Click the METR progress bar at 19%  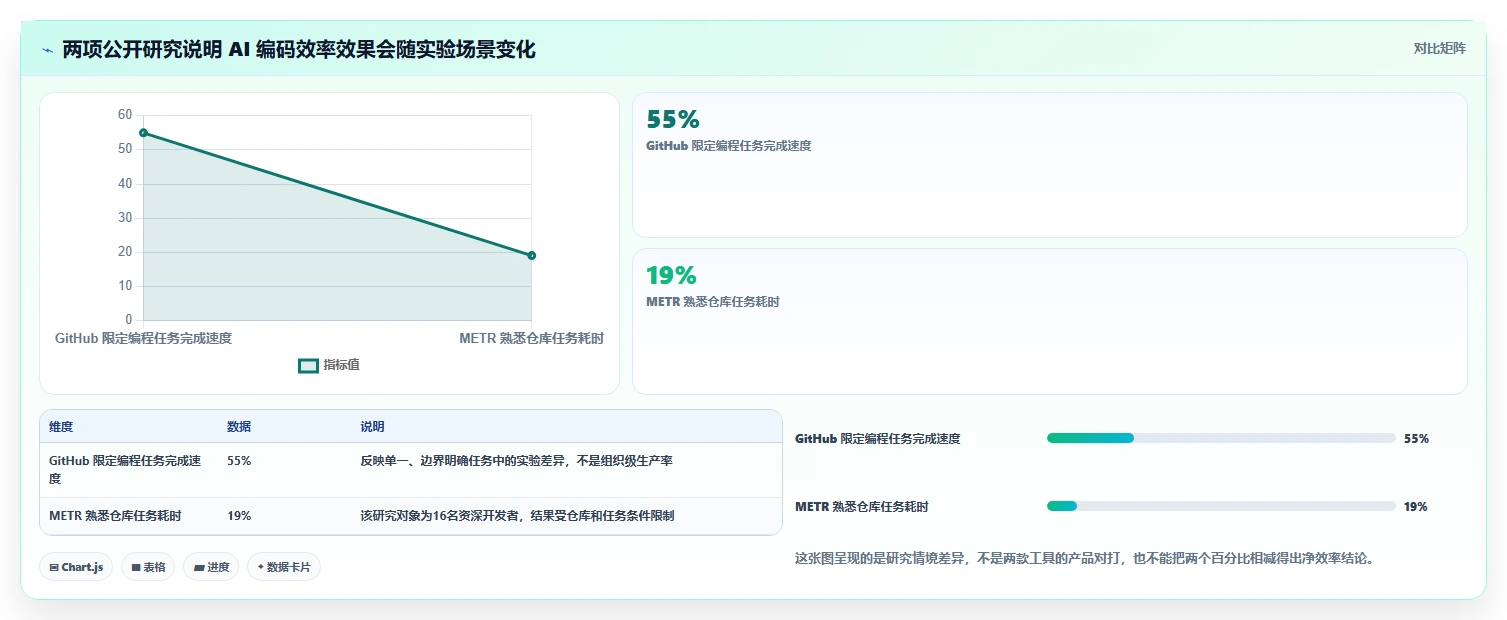1221,506
